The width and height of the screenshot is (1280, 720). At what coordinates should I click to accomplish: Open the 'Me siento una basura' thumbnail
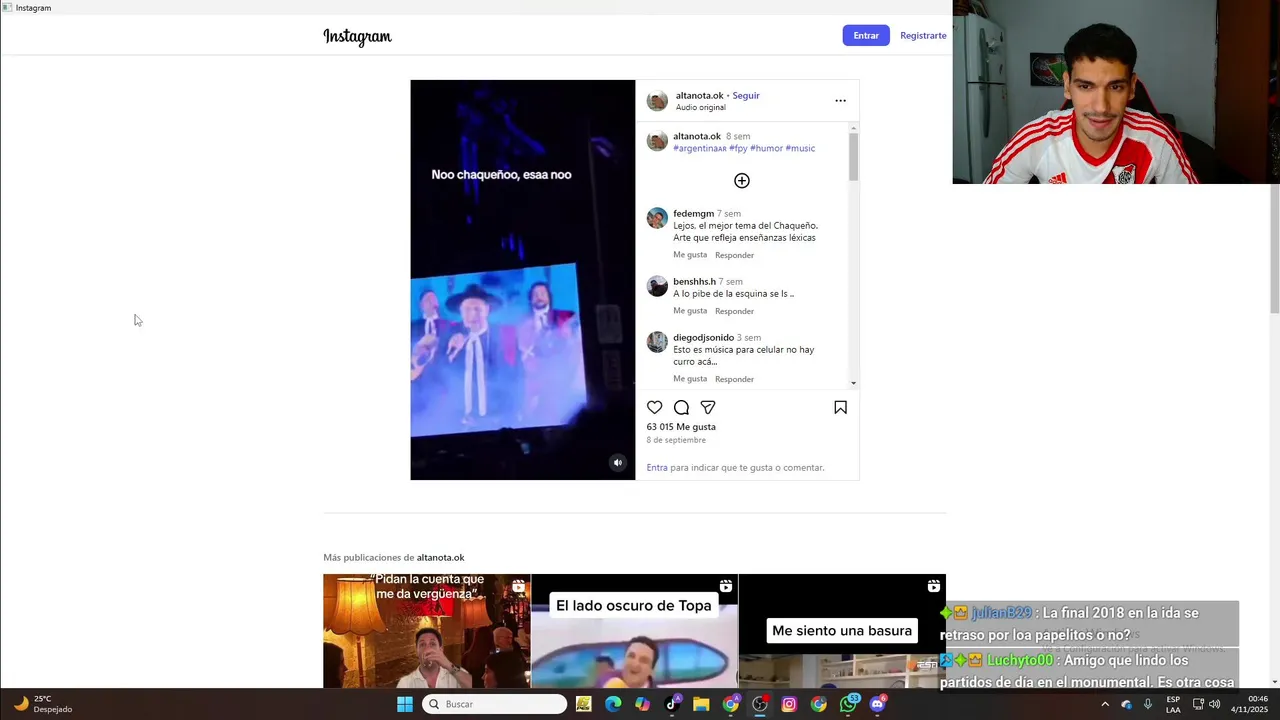pos(842,631)
